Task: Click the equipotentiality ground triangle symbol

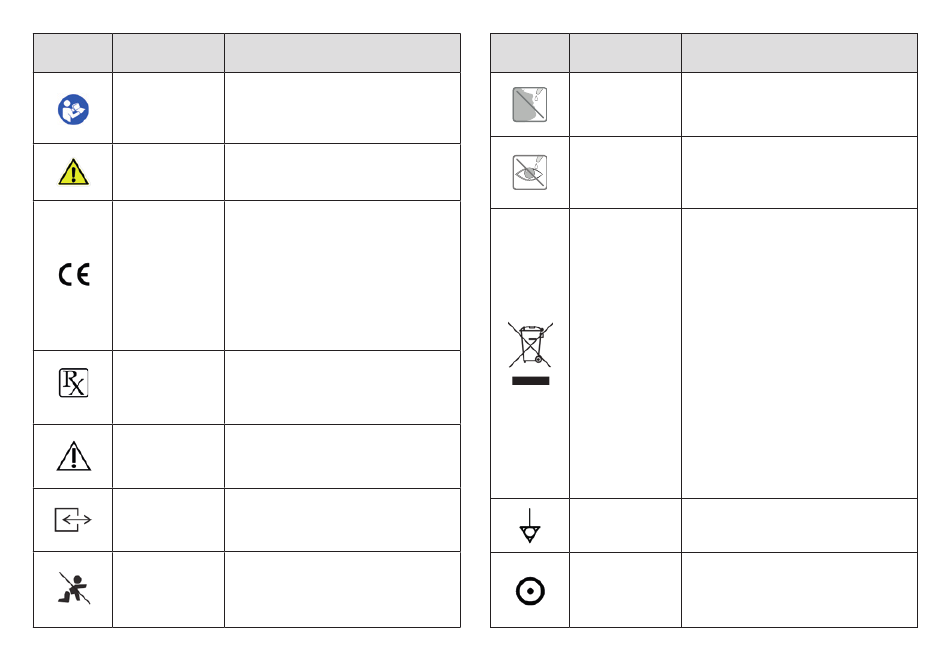Action: pos(530,525)
